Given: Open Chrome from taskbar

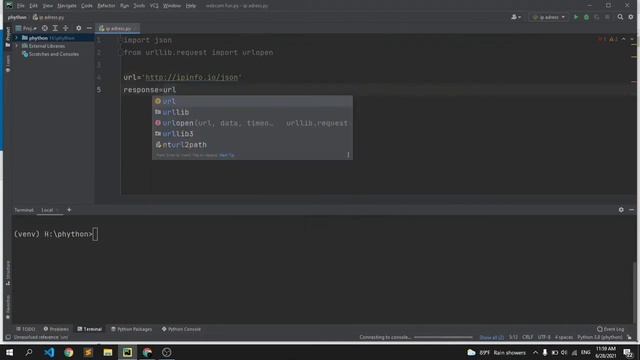Looking at the screenshot, I should (x=69, y=352).
